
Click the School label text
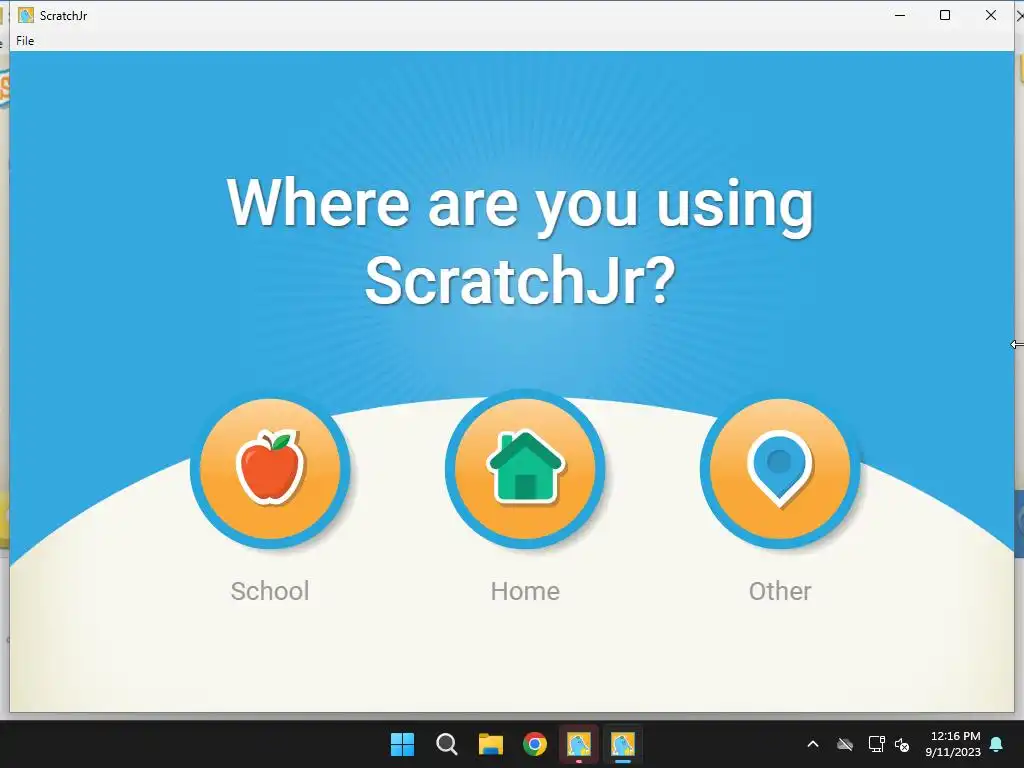point(270,591)
